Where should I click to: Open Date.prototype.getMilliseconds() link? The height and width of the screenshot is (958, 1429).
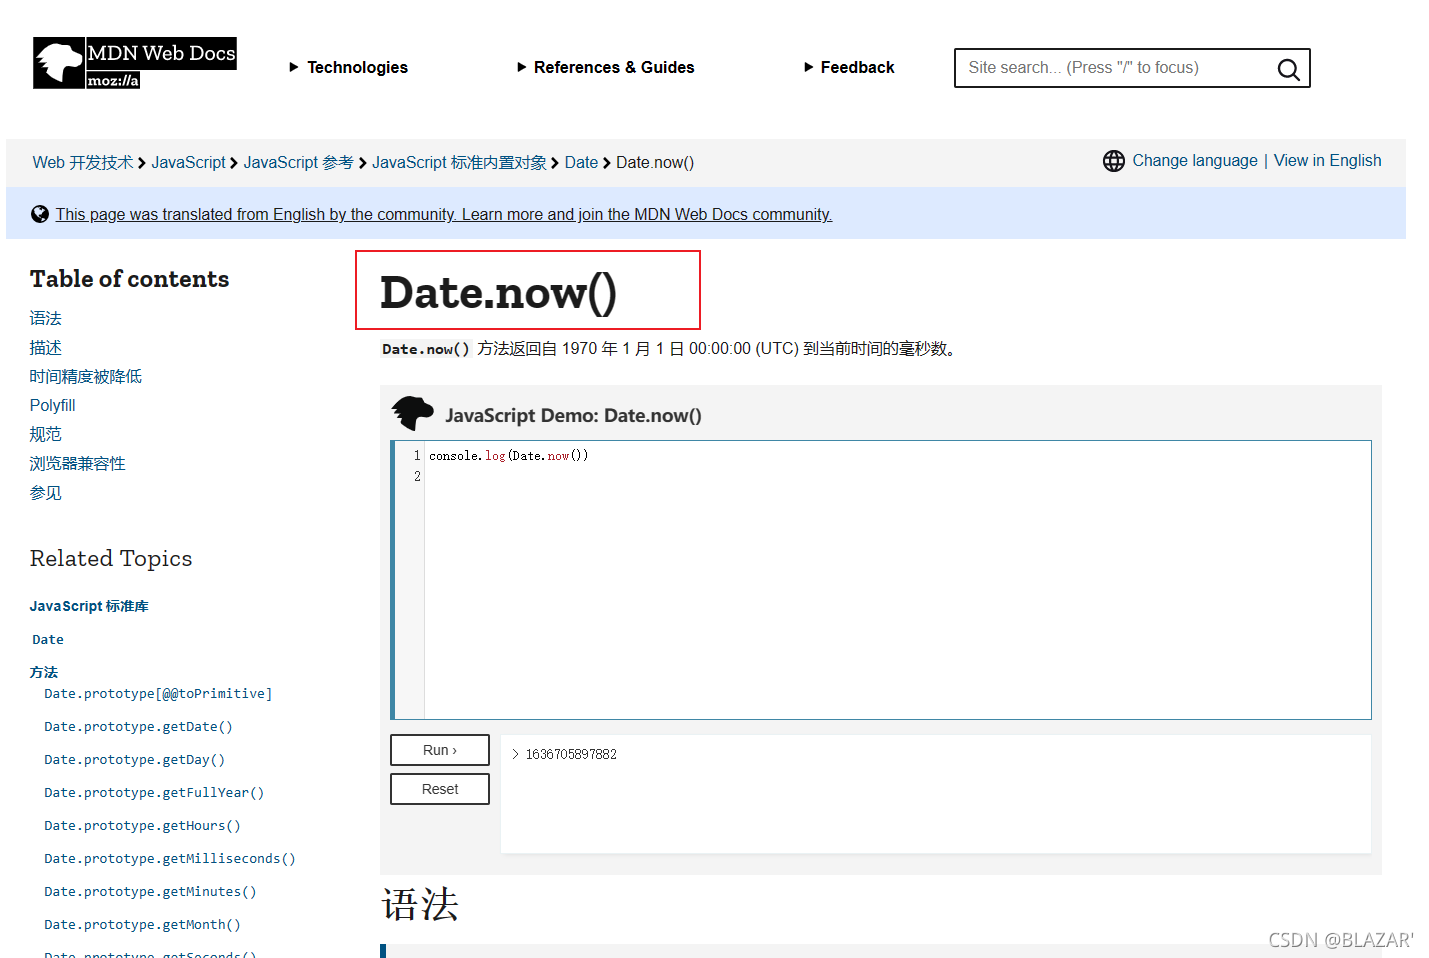pyautogui.click(x=170, y=858)
